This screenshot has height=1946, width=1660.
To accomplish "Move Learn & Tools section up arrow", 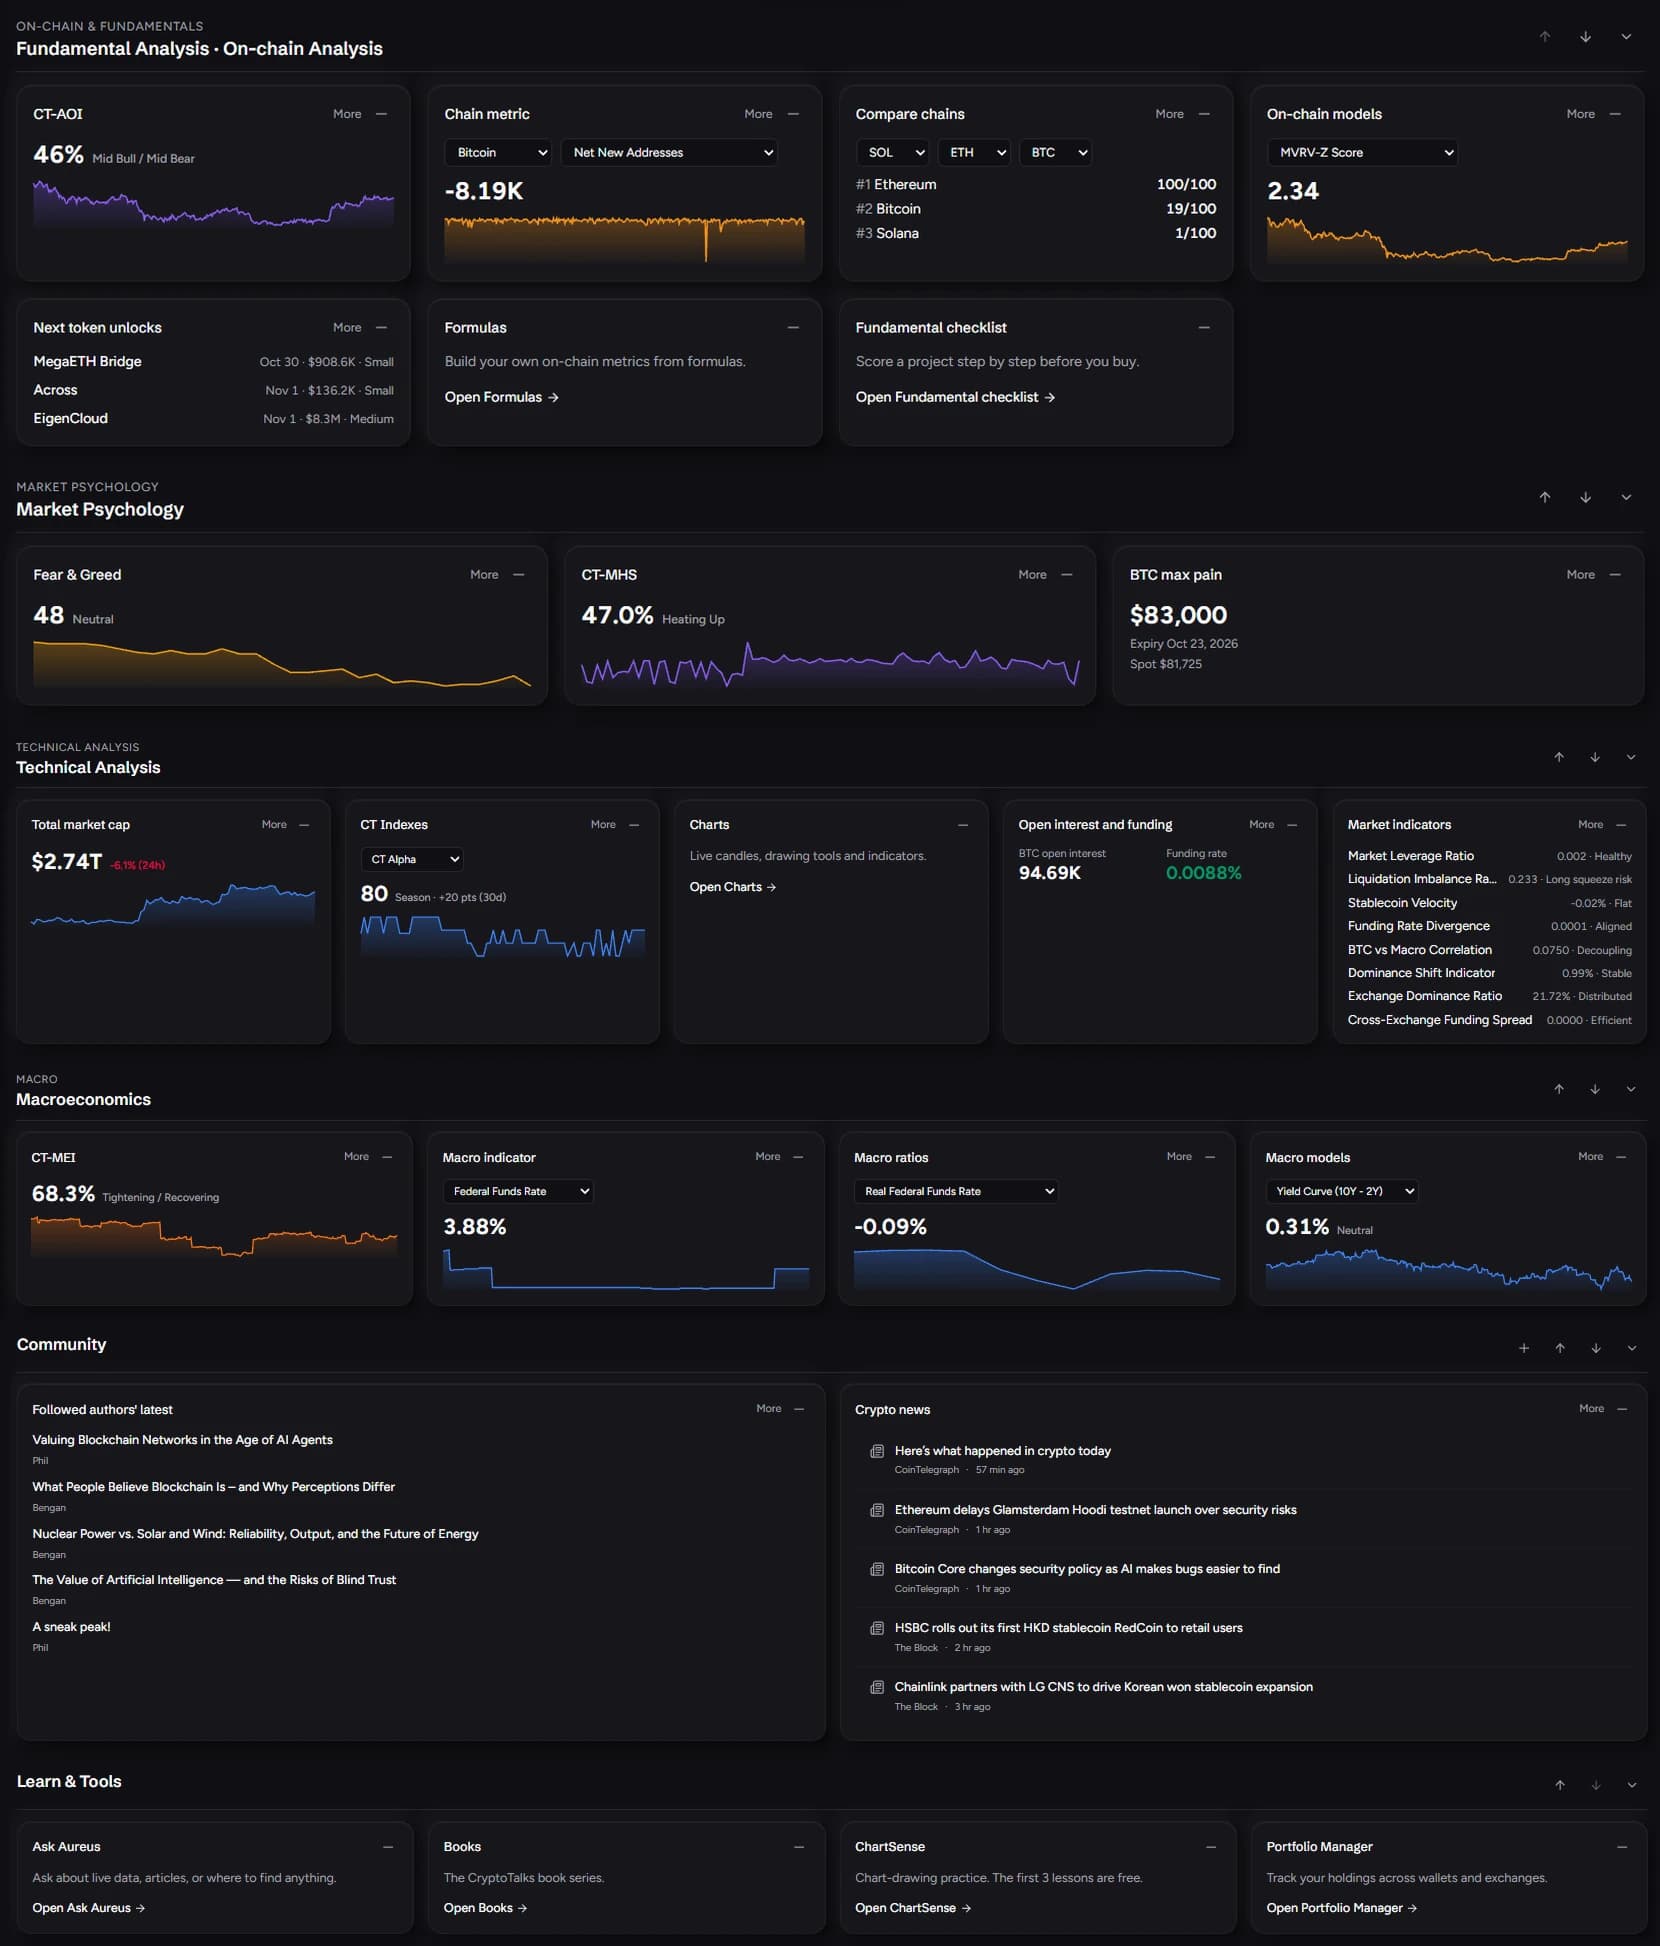I will tap(1559, 1785).
